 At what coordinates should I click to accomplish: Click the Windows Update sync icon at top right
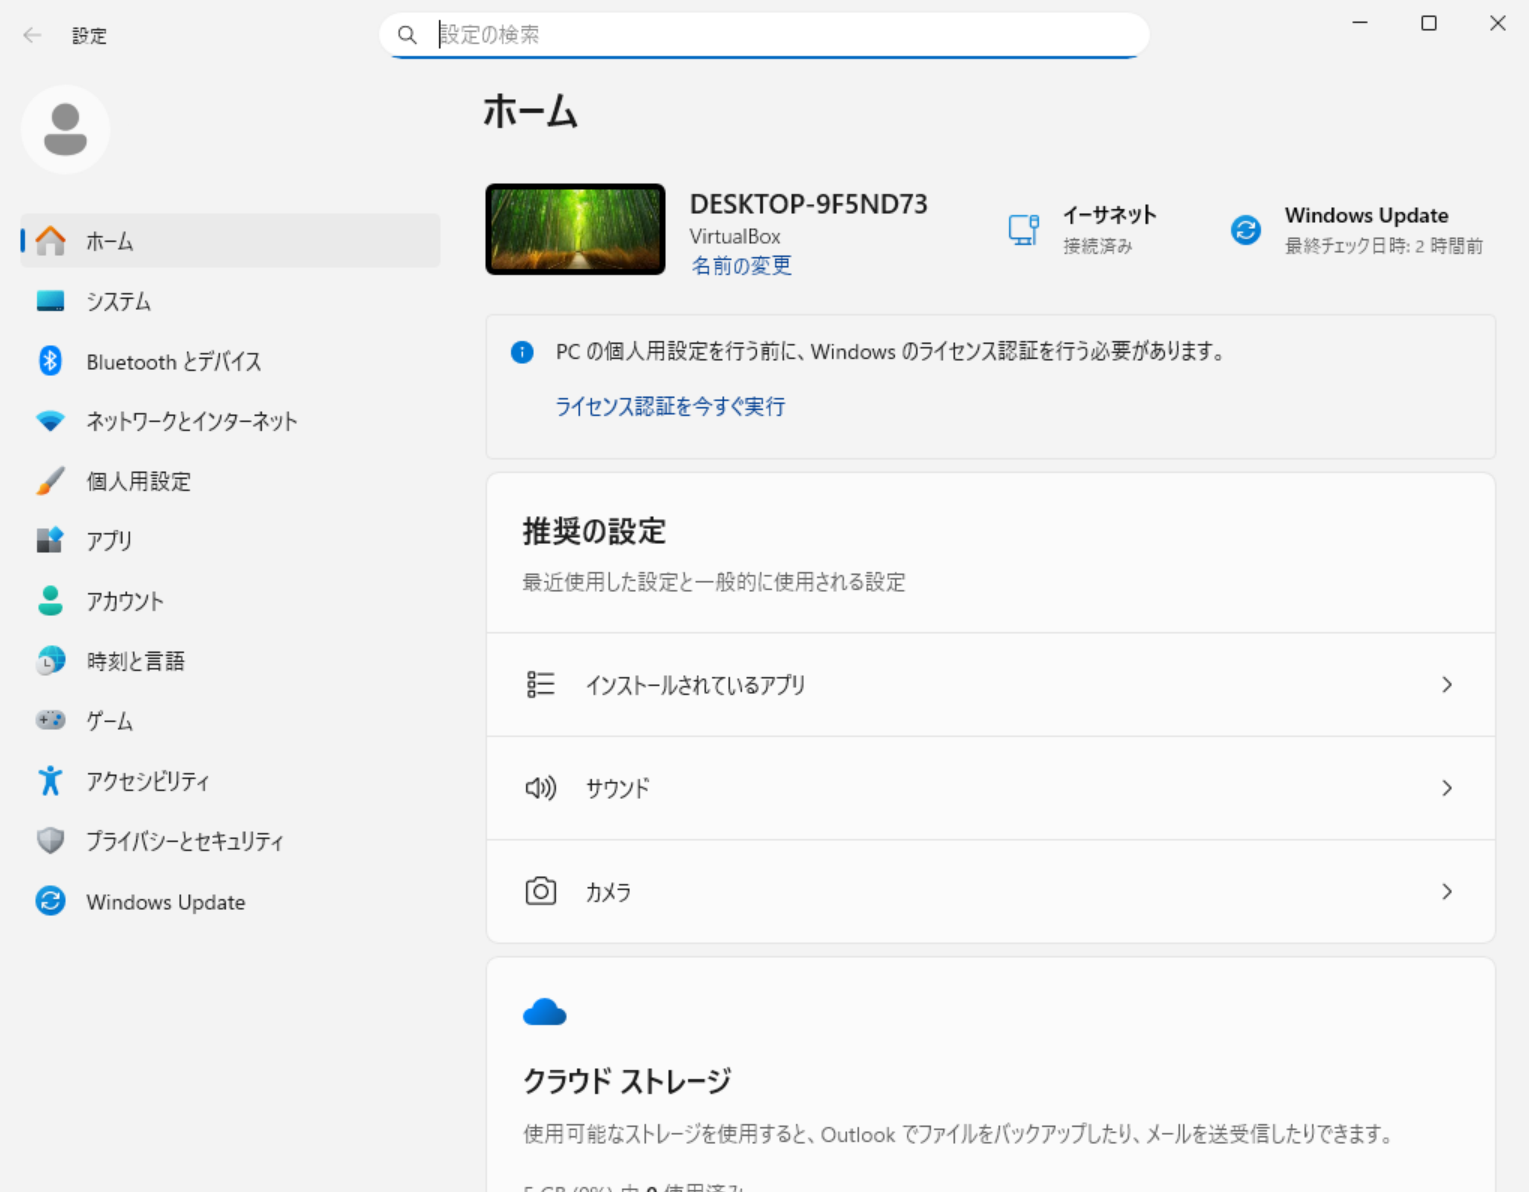point(1245,230)
